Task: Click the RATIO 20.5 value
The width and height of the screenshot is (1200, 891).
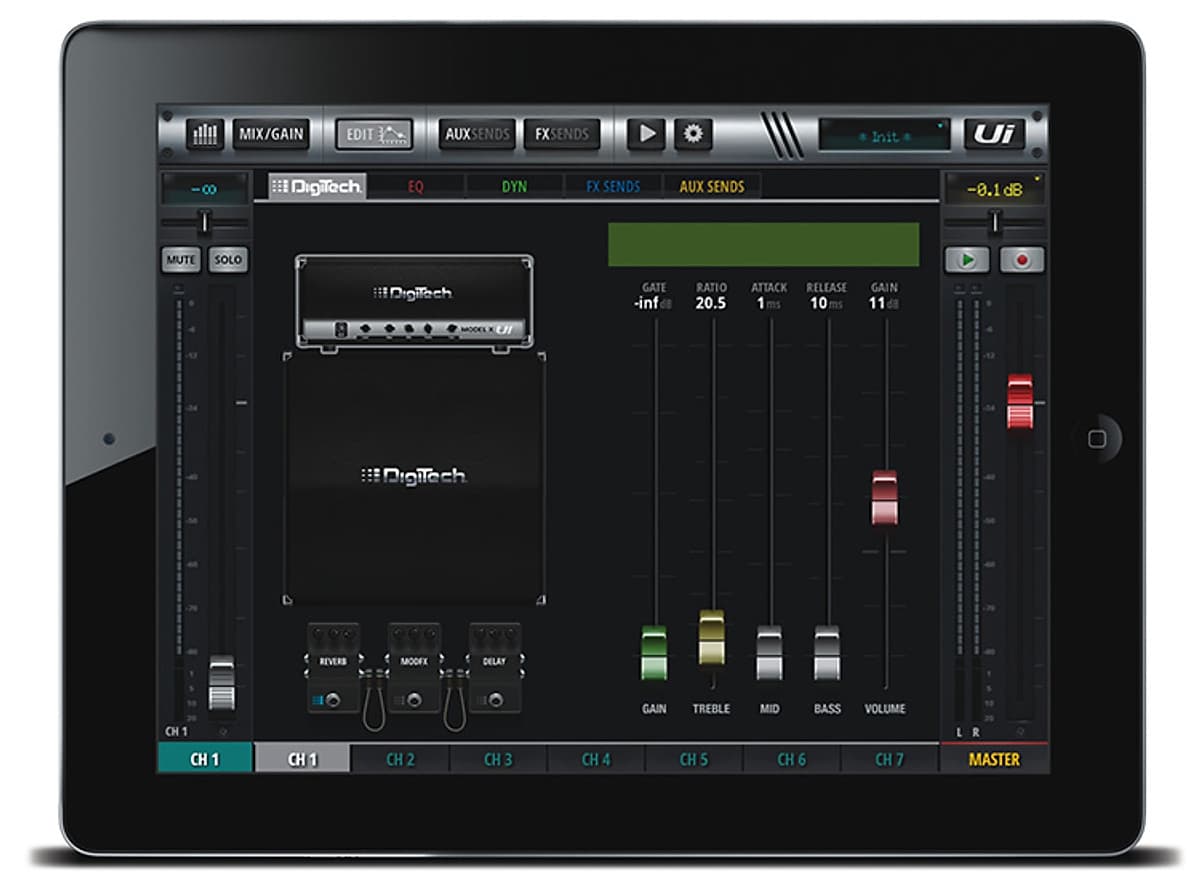Action: (x=711, y=303)
